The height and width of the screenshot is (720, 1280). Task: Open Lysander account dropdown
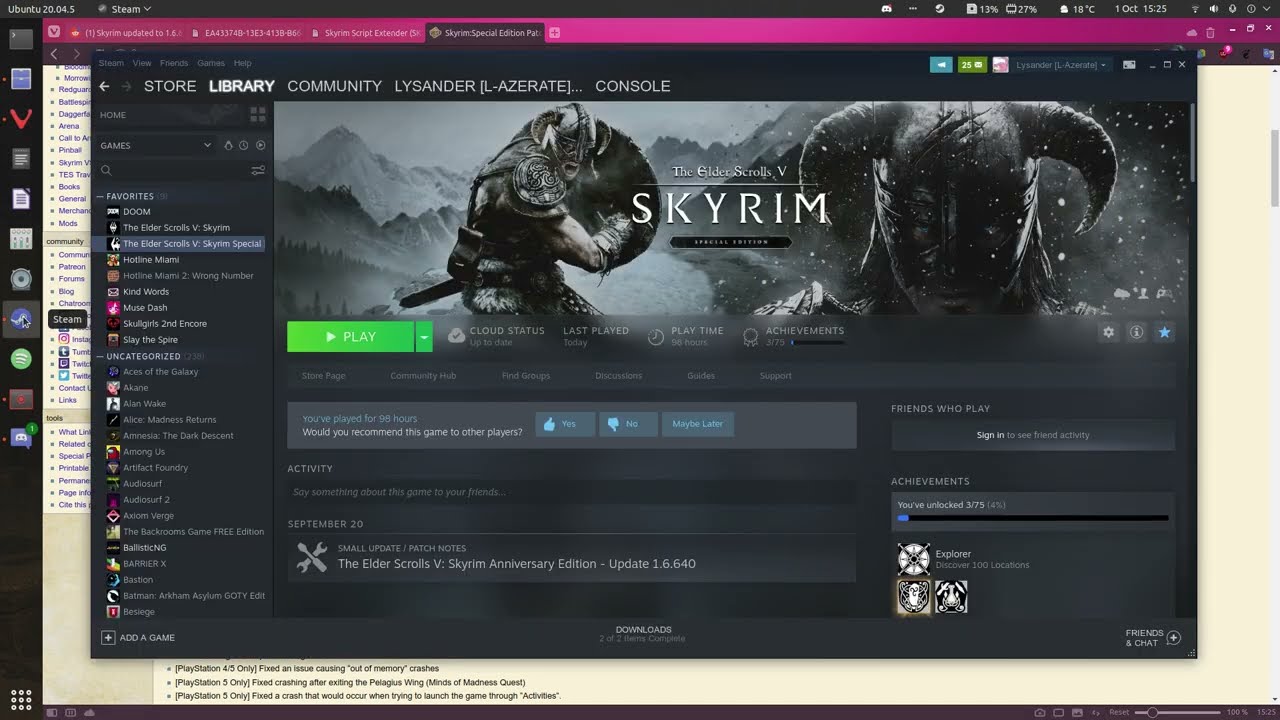1060,64
